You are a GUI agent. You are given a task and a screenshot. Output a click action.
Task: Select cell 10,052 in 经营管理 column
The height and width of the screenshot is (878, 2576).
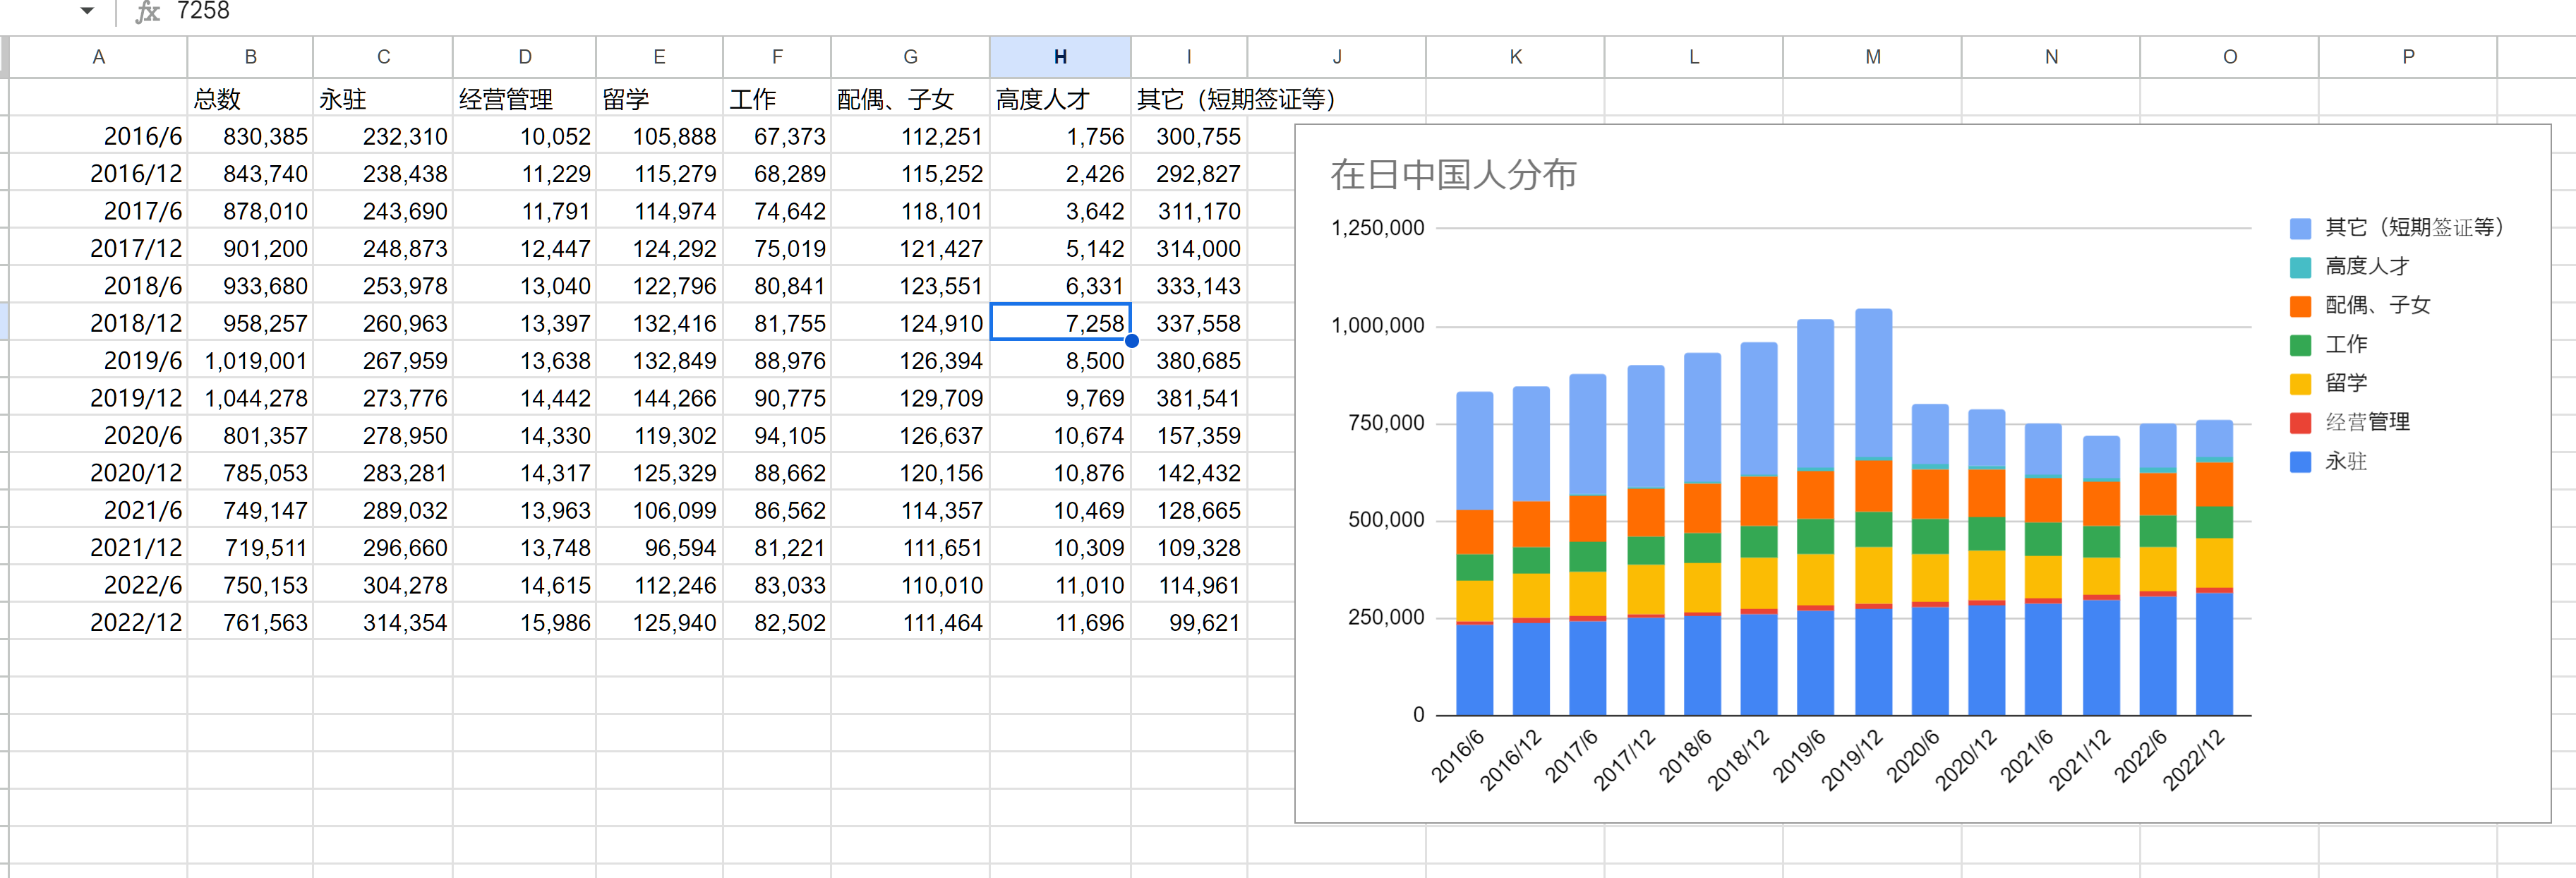point(525,136)
